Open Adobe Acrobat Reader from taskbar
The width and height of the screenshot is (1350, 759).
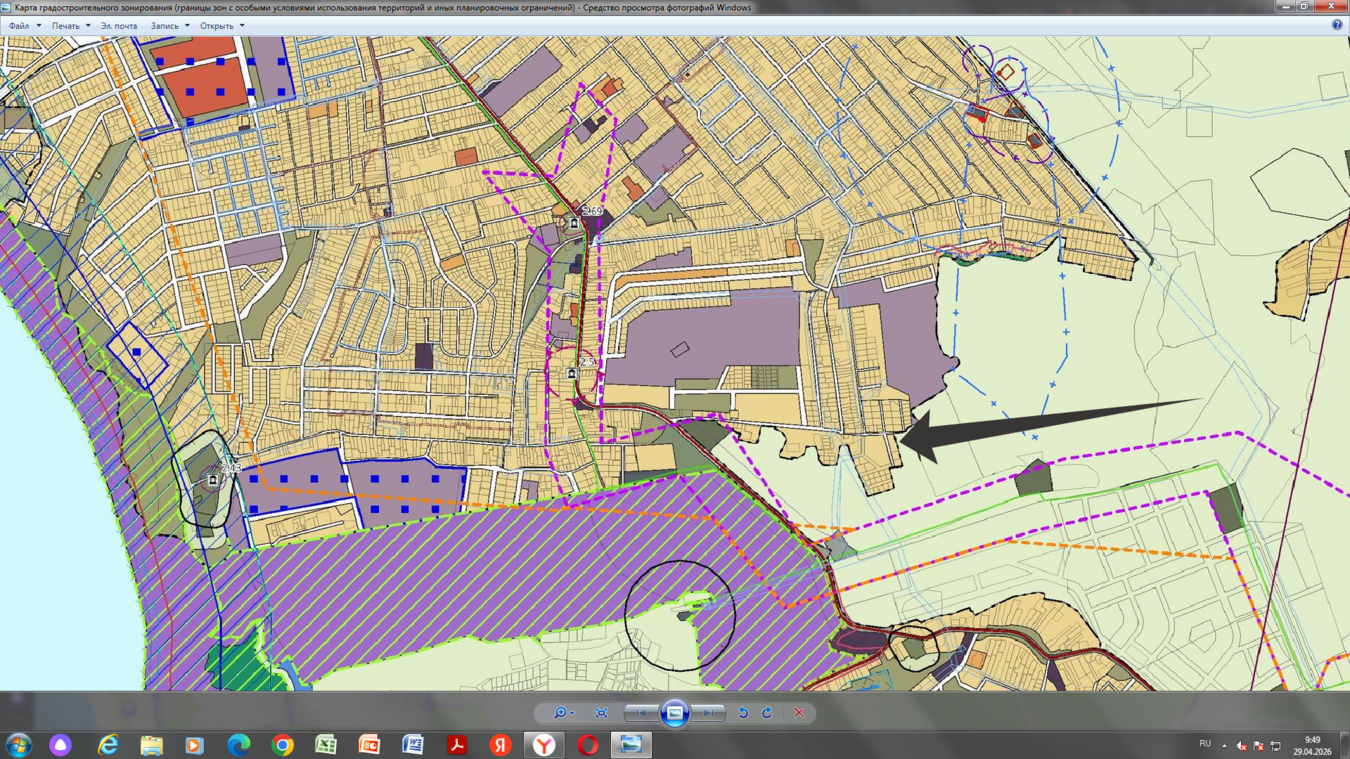coord(457,745)
